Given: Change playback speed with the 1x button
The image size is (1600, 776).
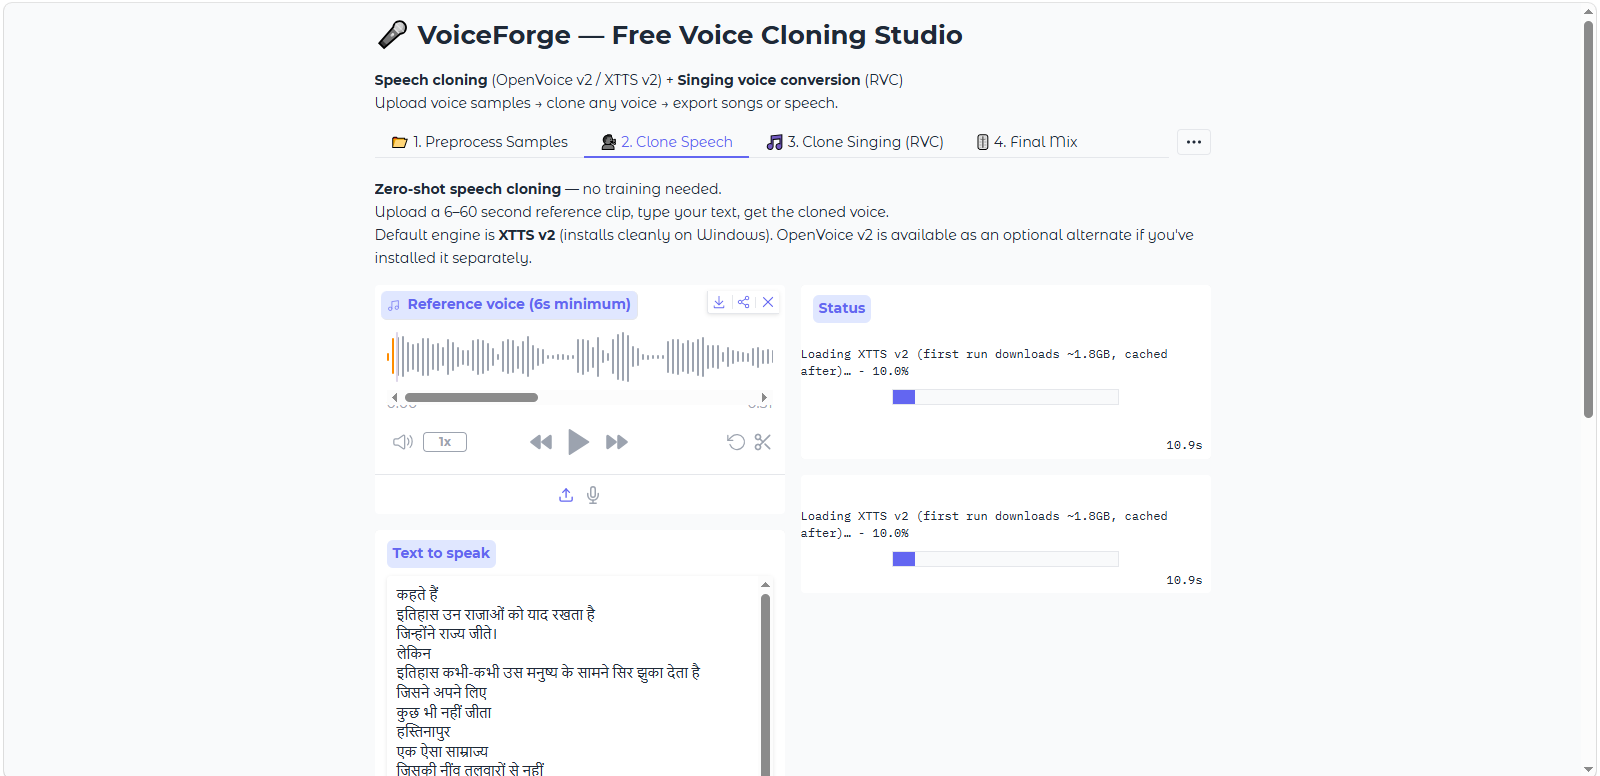Looking at the screenshot, I should (x=445, y=442).
